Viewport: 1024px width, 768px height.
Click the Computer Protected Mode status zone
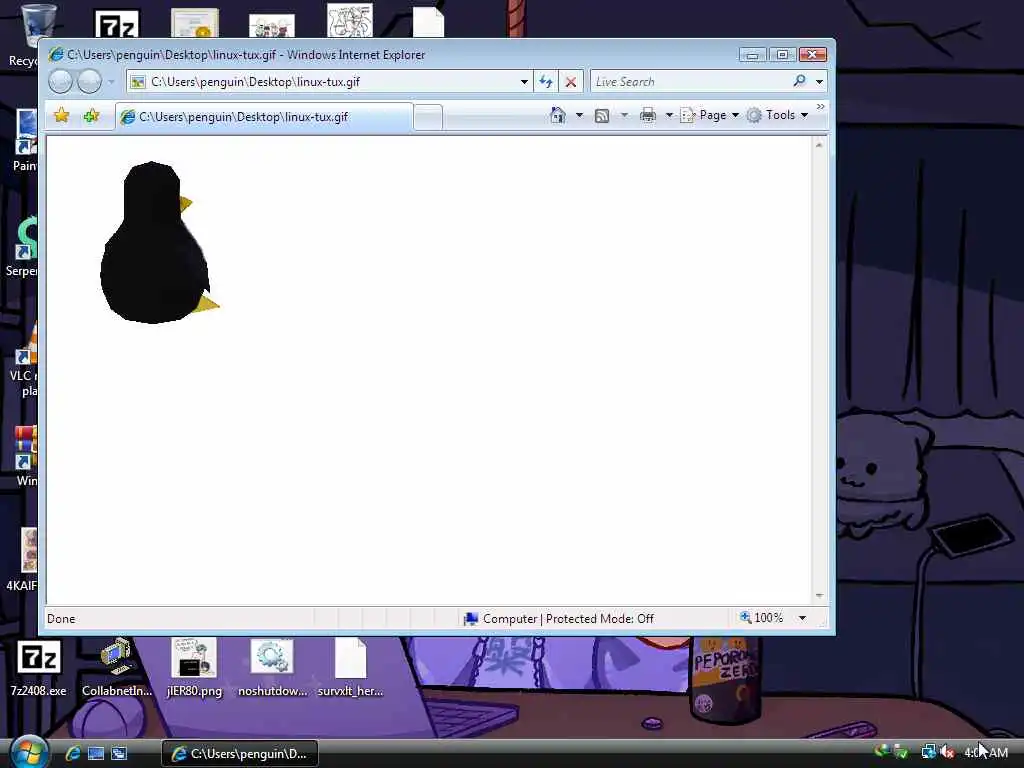point(558,618)
